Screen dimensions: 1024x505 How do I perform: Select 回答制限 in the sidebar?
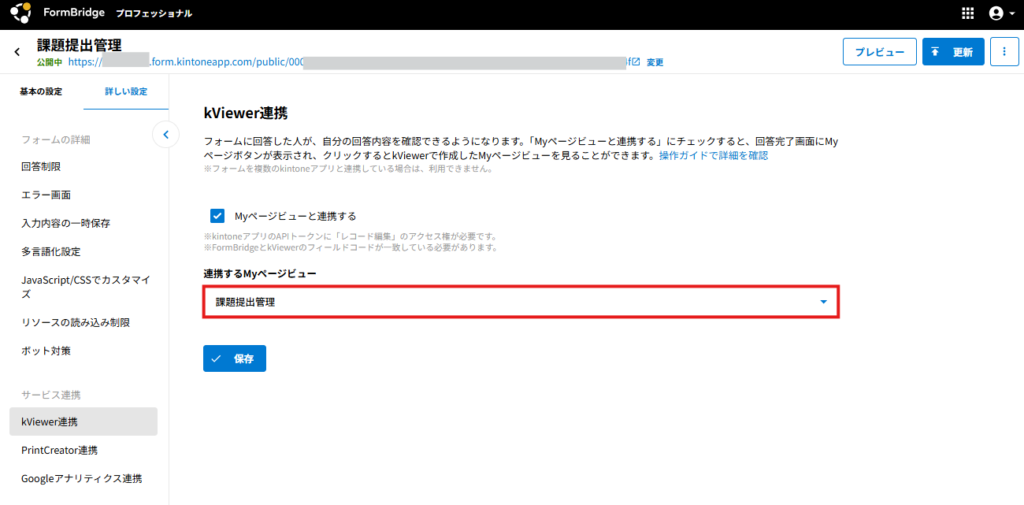[41, 167]
